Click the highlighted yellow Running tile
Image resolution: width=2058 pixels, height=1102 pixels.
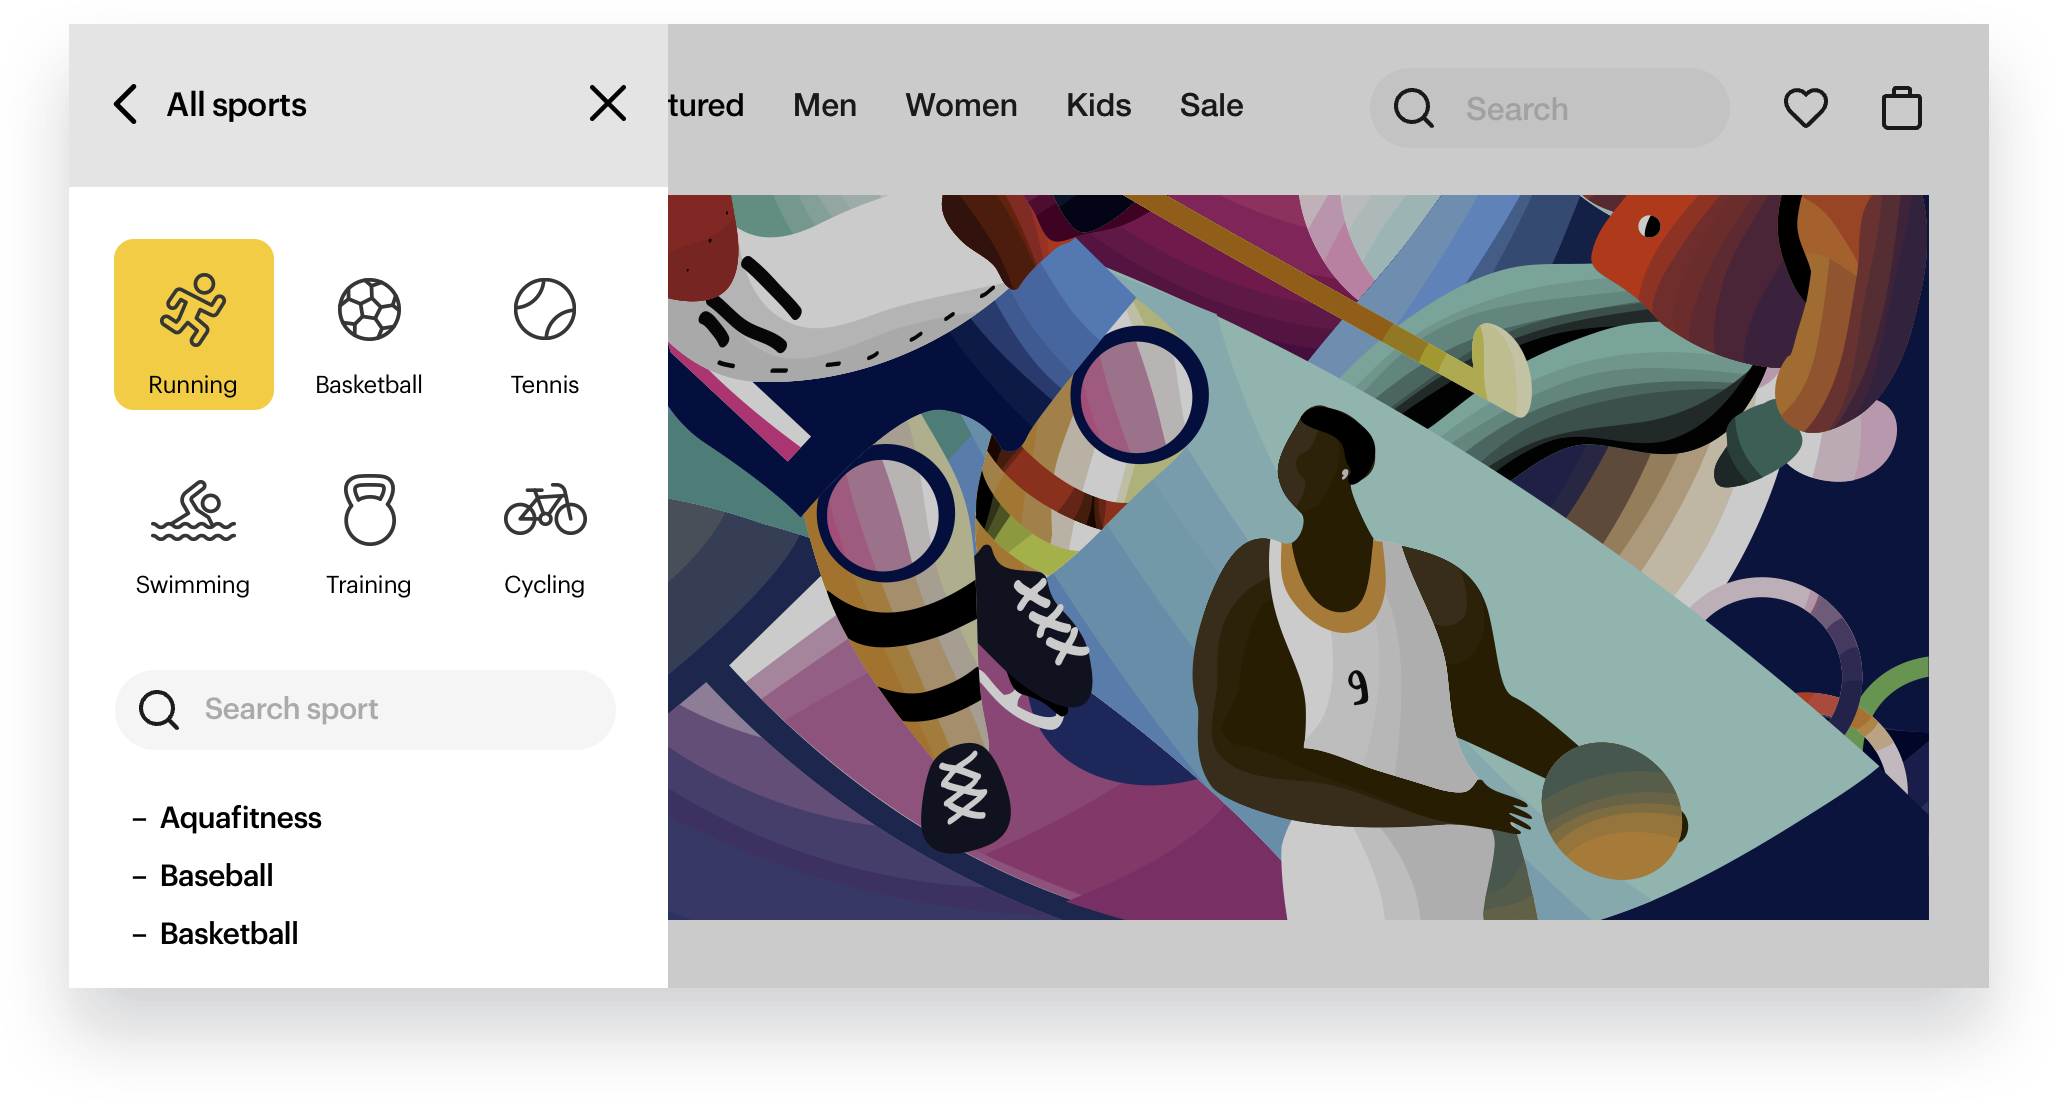tap(194, 323)
